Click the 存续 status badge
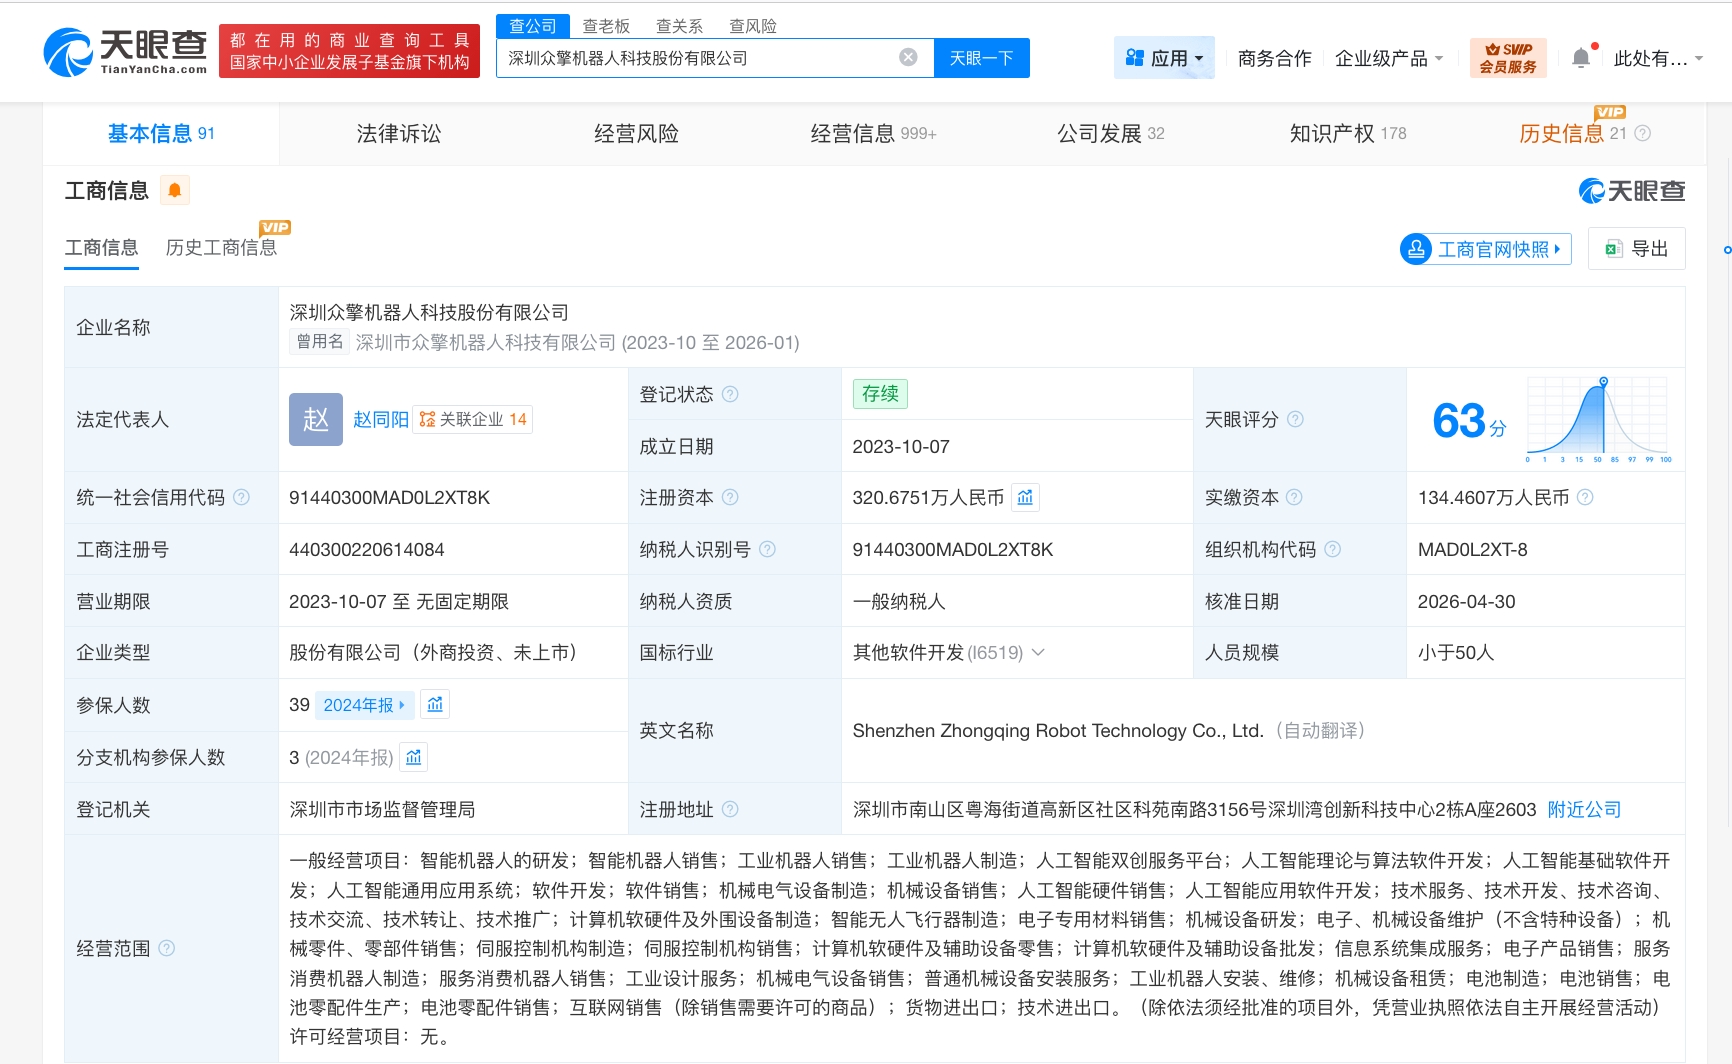Viewport: 1732px width, 1064px height. click(880, 394)
